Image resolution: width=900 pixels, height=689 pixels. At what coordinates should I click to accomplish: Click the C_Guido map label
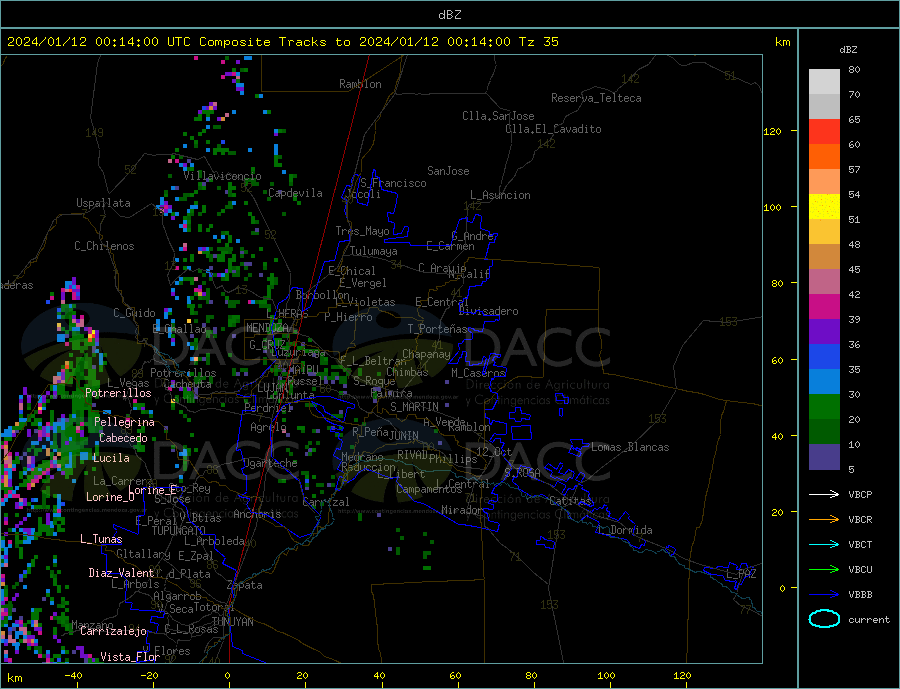click(134, 313)
